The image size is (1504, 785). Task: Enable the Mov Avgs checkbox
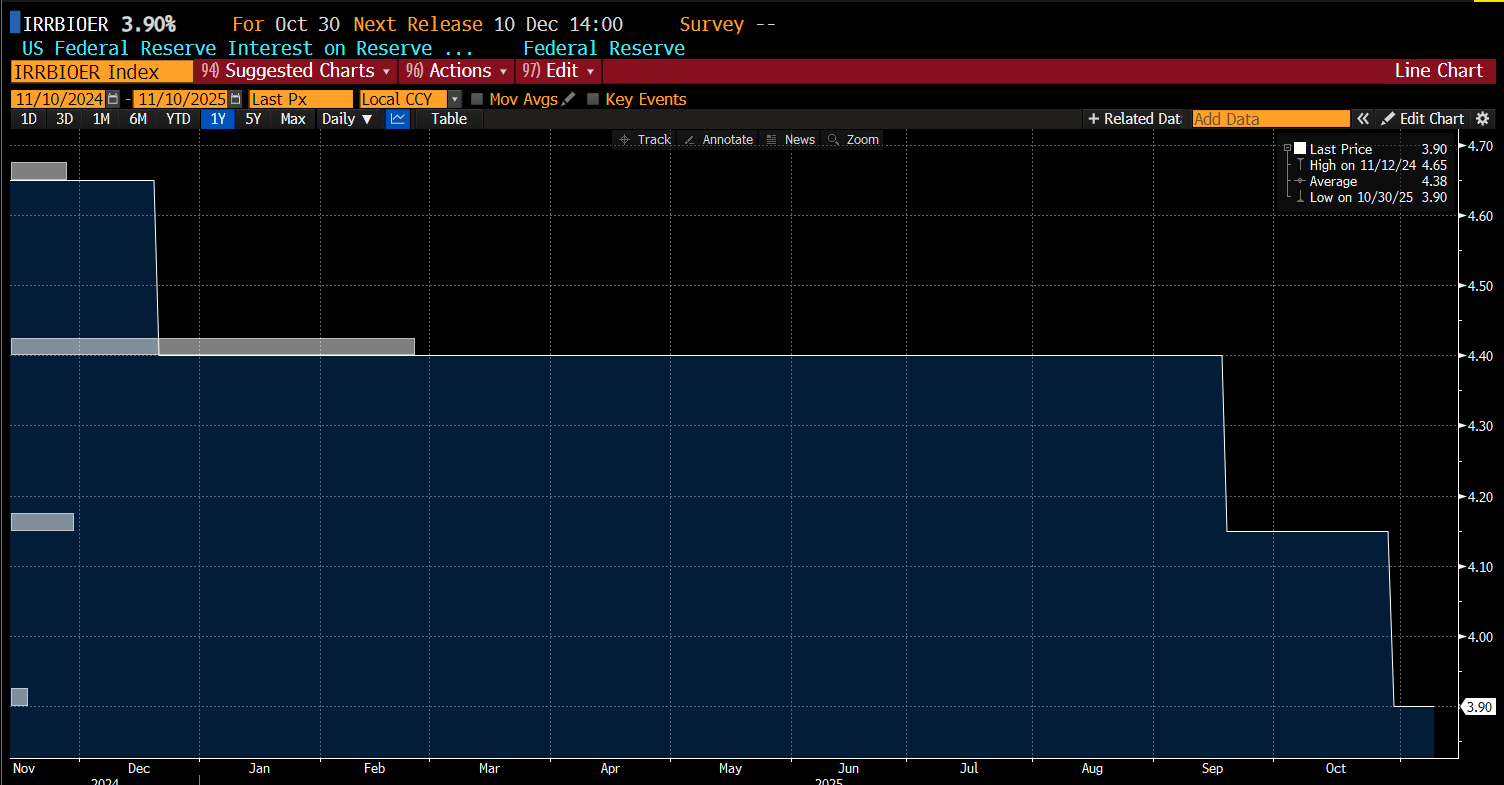click(x=477, y=99)
